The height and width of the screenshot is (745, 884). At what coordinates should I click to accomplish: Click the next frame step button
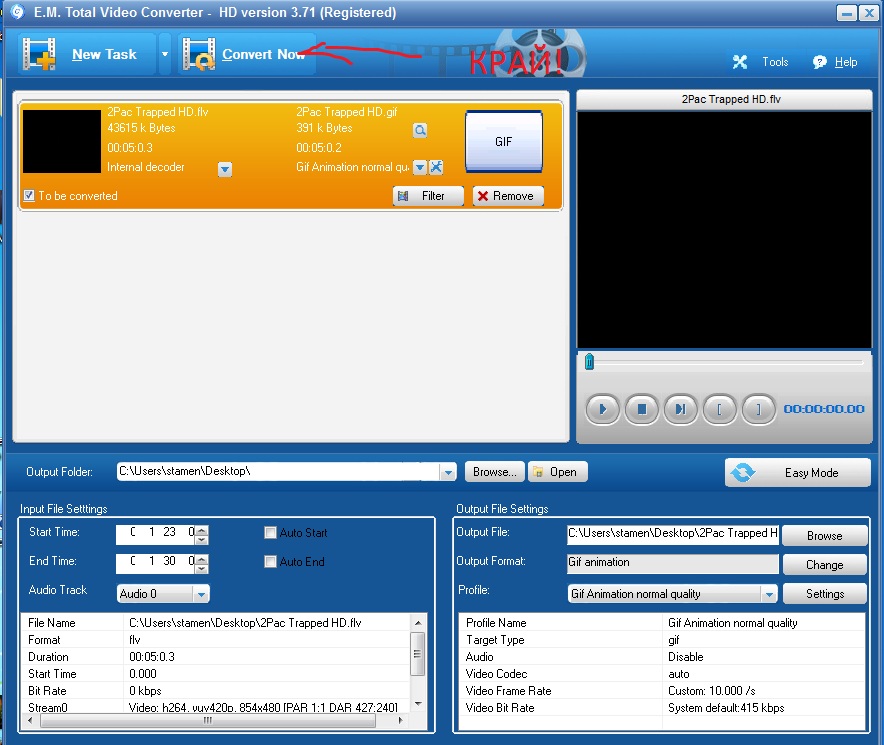pyautogui.click(x=680, y=409)
